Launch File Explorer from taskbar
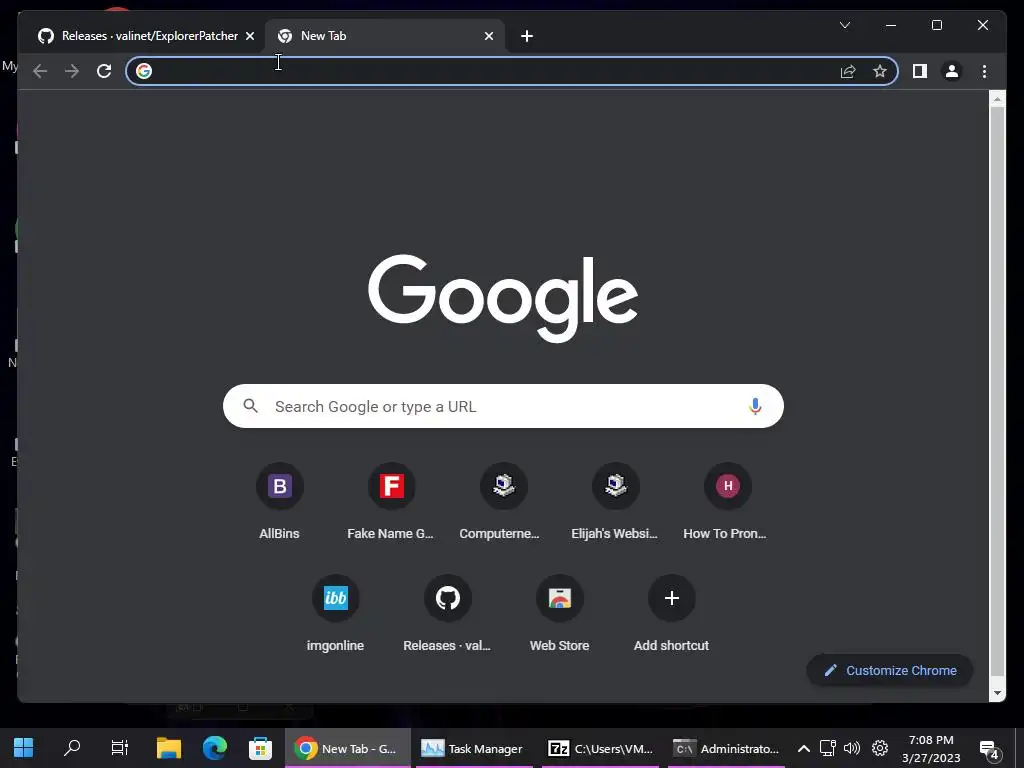1024x768 pixels. (x=168, y=748)
